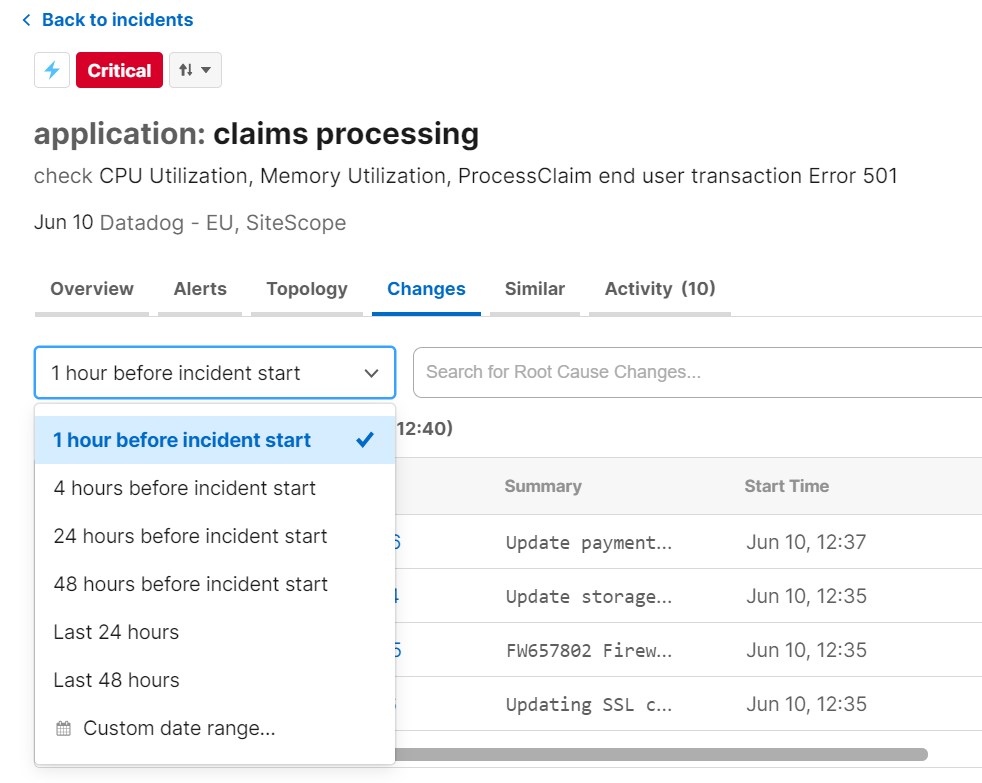Screen dimensions: 982x783
Task: Click the Critical severity badge
Action: 119,70
